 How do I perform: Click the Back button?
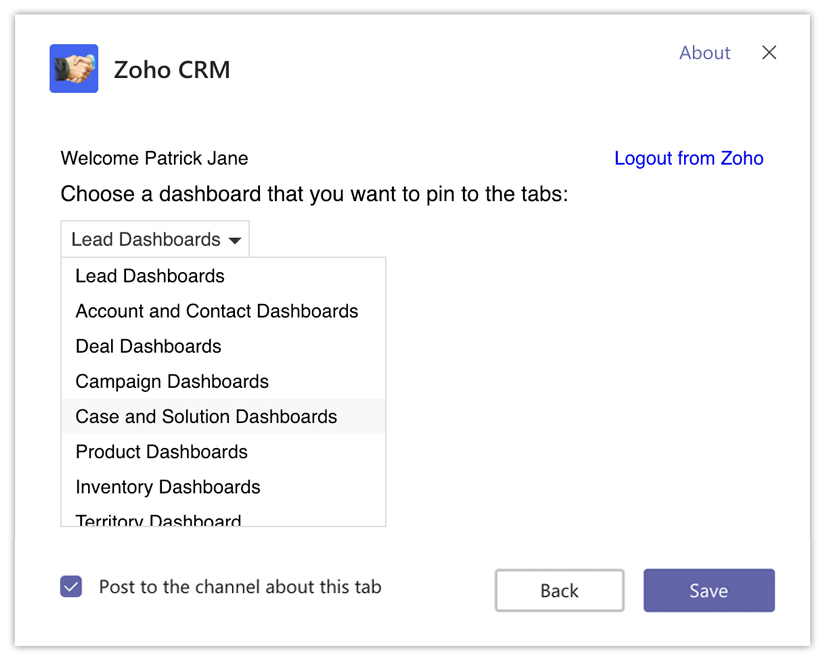click(x=560, y=591)
